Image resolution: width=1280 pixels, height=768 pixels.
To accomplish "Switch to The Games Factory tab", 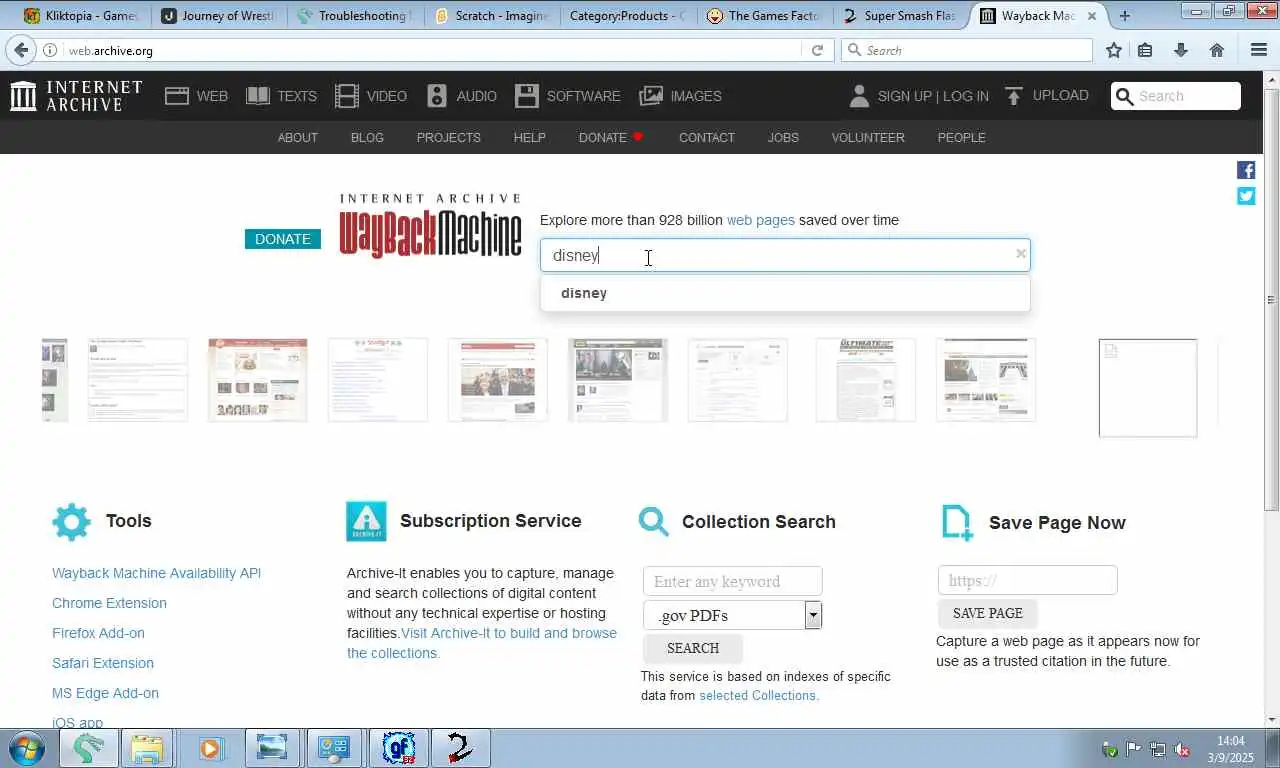I will point(764,16).
